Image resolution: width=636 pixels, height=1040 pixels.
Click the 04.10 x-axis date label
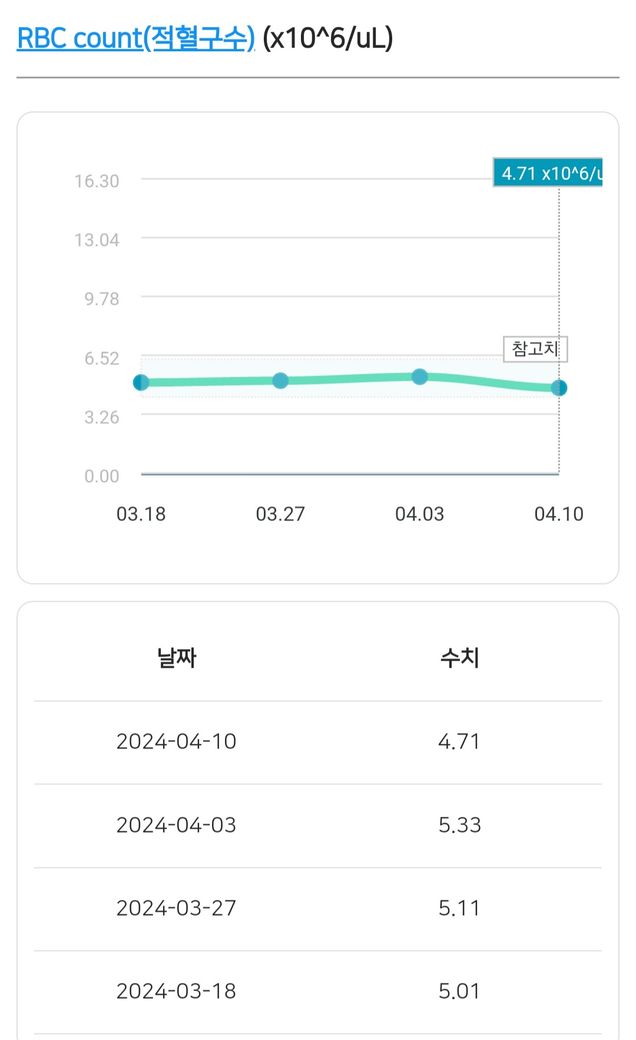click(x=558, y=515)
